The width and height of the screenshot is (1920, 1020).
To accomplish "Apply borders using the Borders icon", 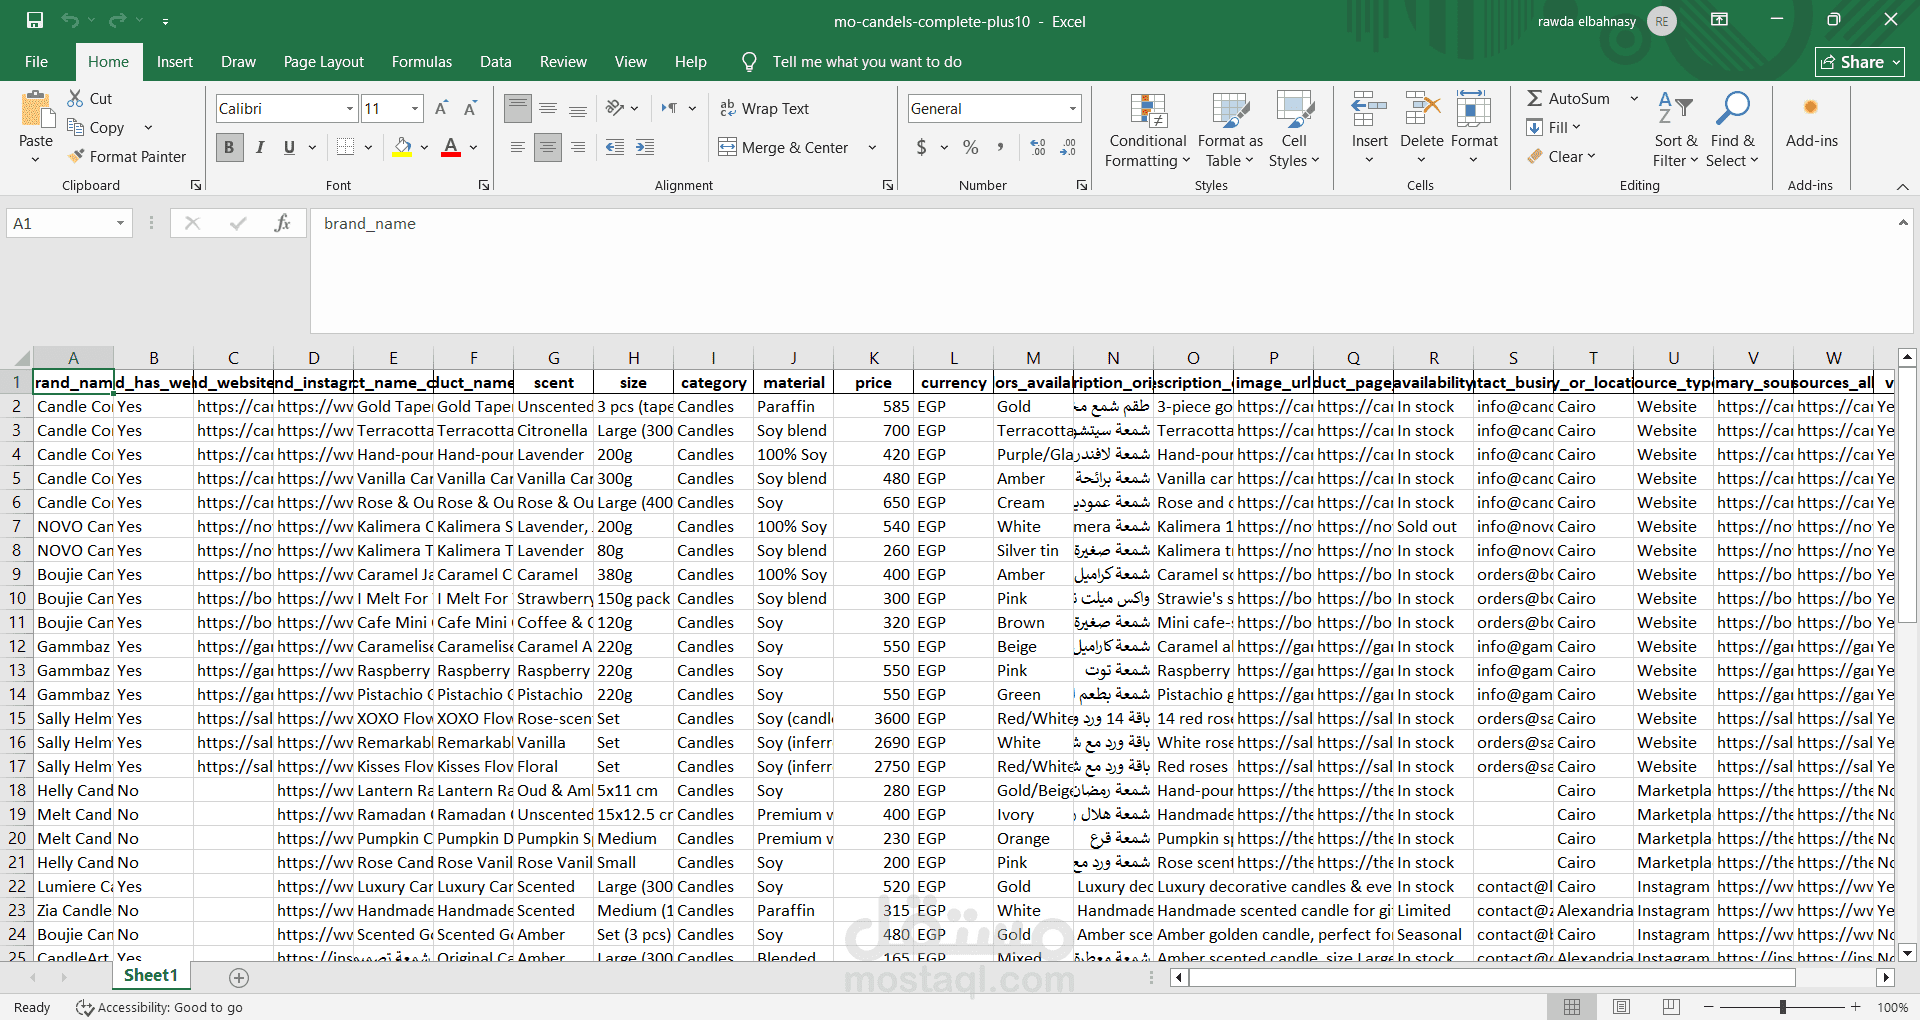I will pos(345,147).
